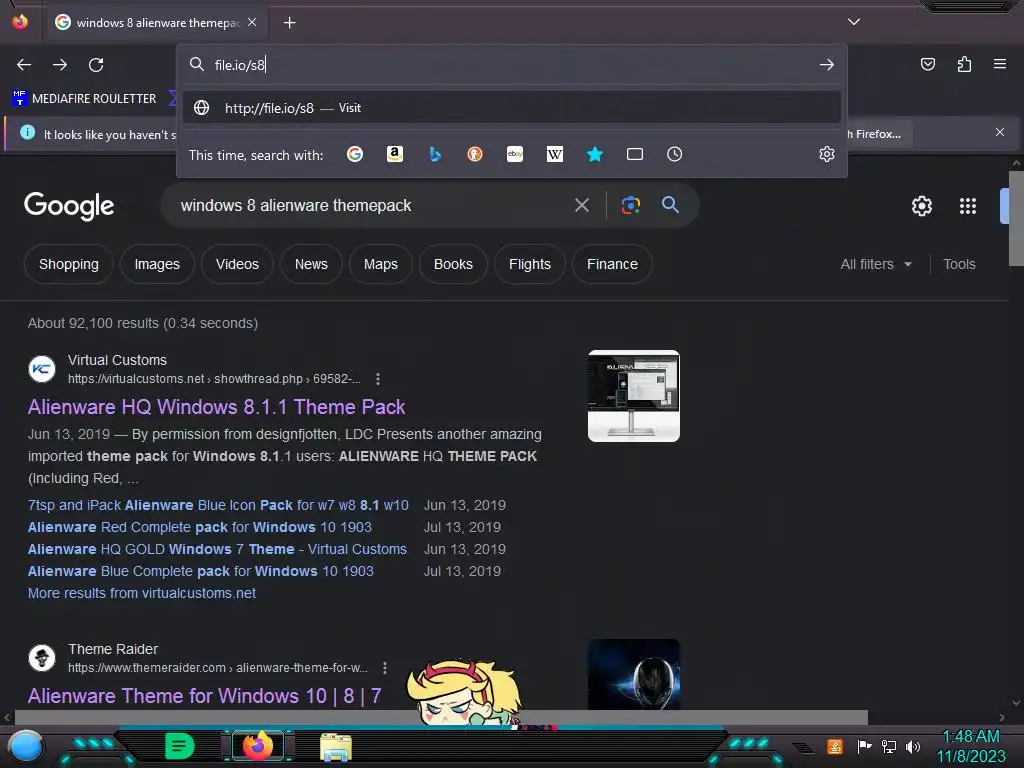Filter results by Videos
Image resolution: width=1024 pixels, height=768 pixels.
pos(237,264)
